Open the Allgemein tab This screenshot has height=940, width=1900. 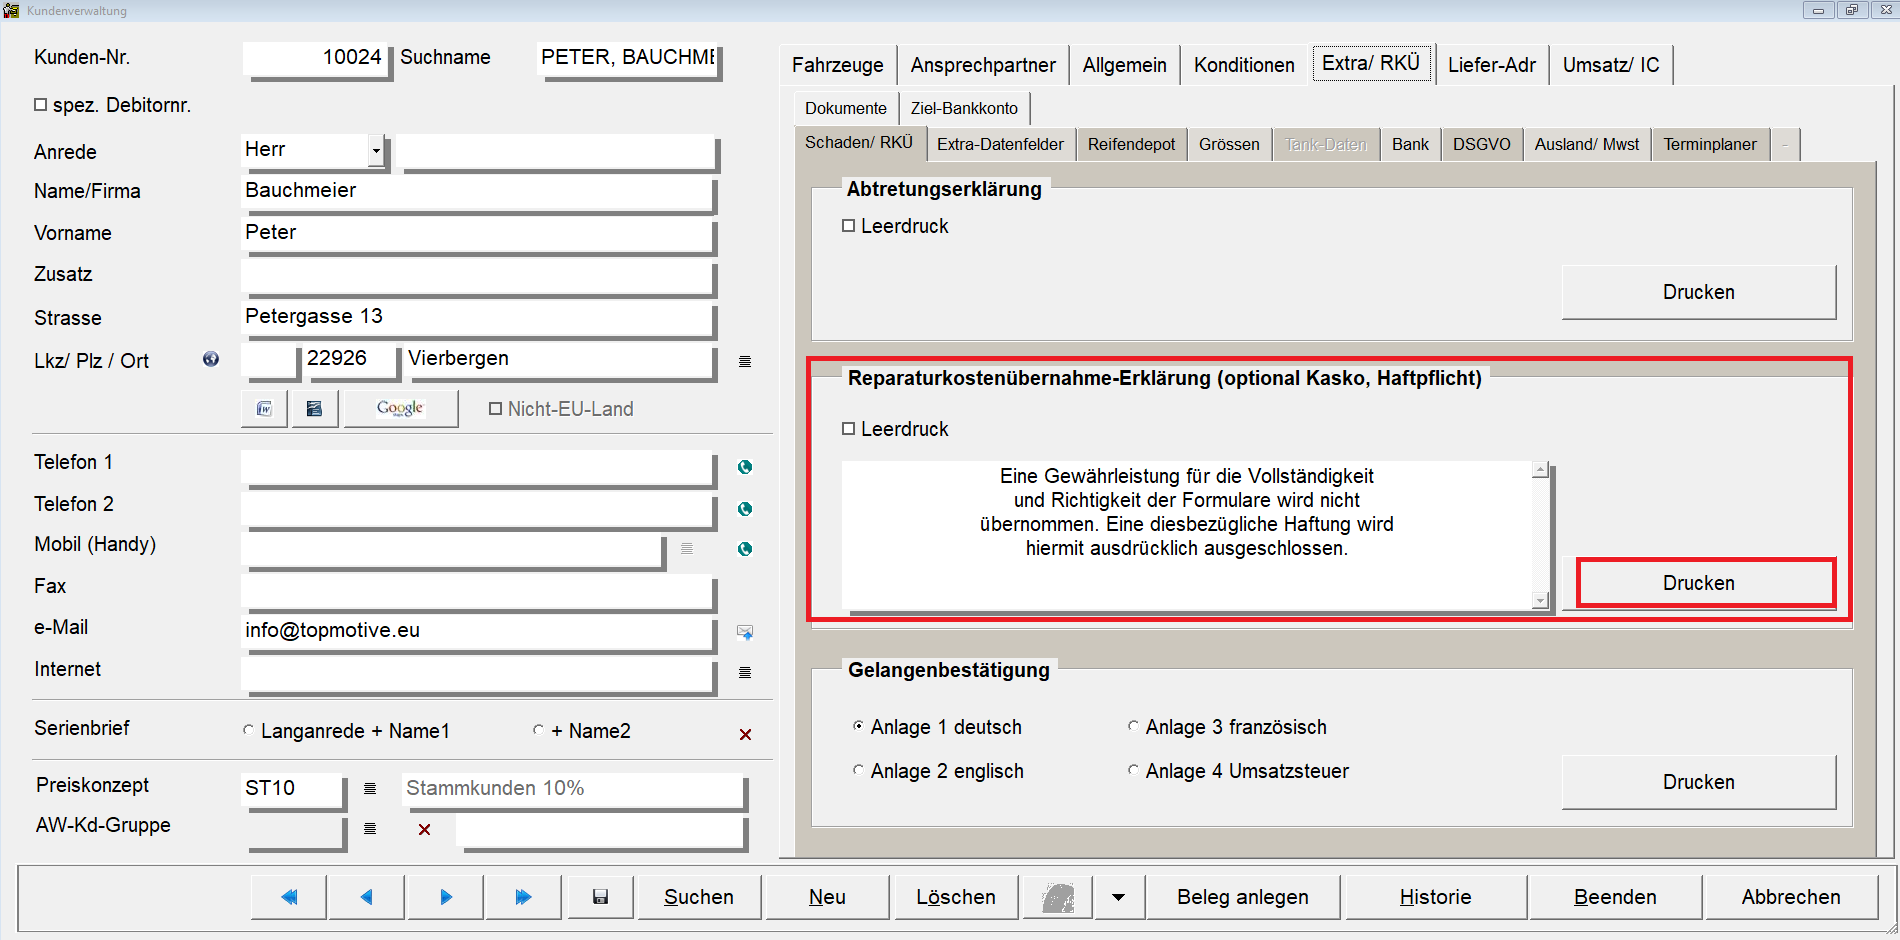1125,65
